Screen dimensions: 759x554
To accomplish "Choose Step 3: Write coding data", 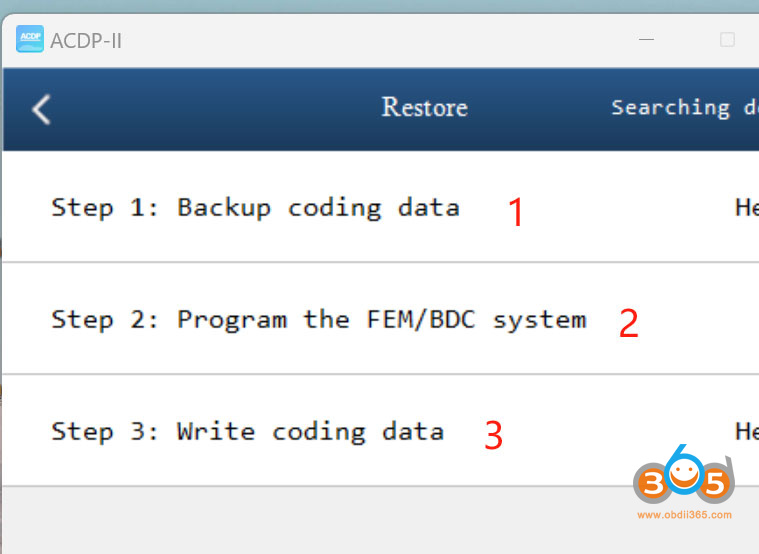I will (x=247, y=432).
